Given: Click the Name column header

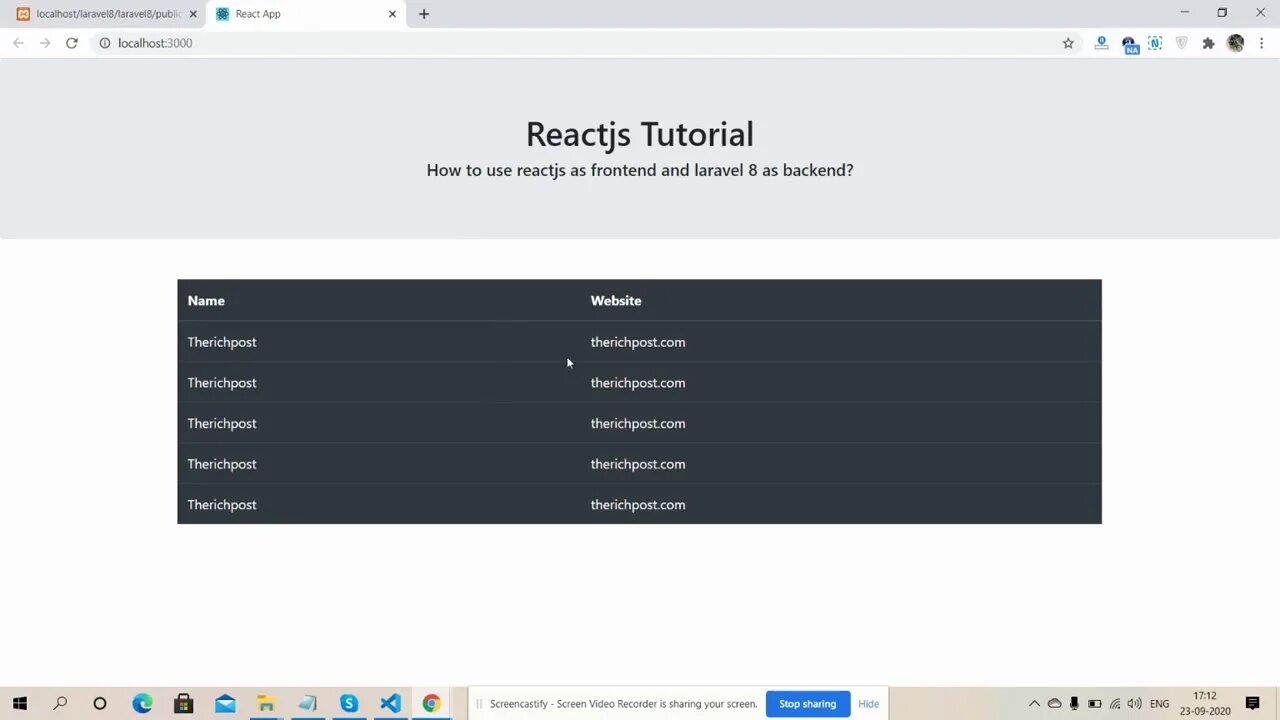Looking at the screenshot, I should 206,301.
